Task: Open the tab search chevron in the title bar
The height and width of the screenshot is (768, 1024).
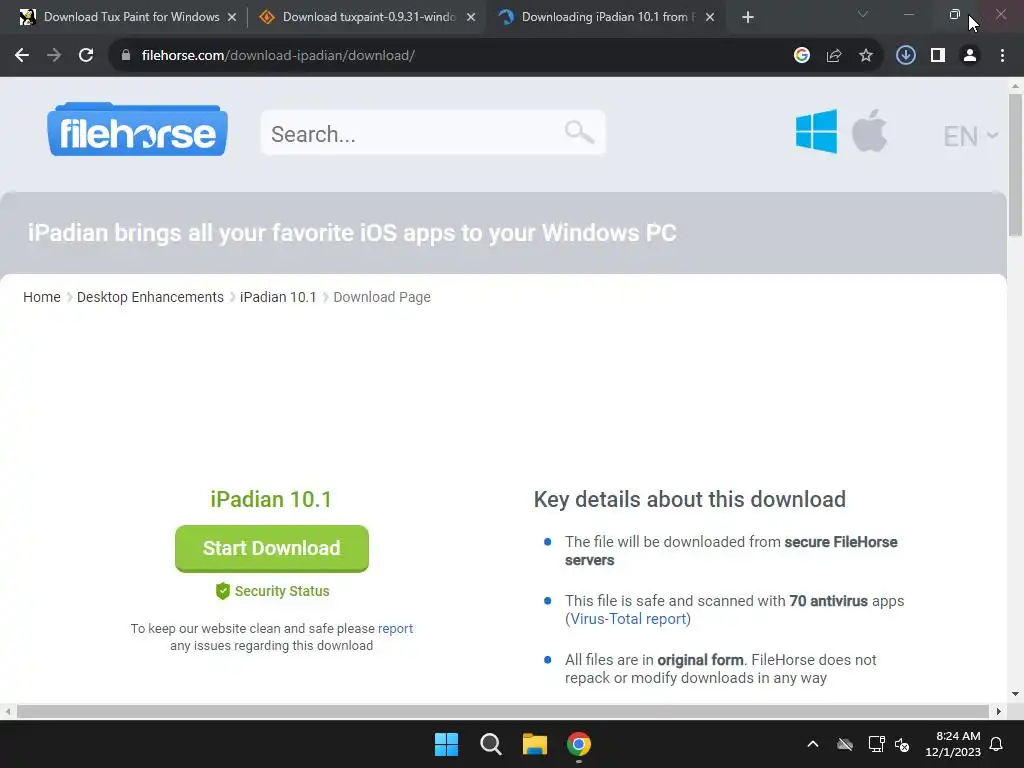Action: click(x=863, y=14)
